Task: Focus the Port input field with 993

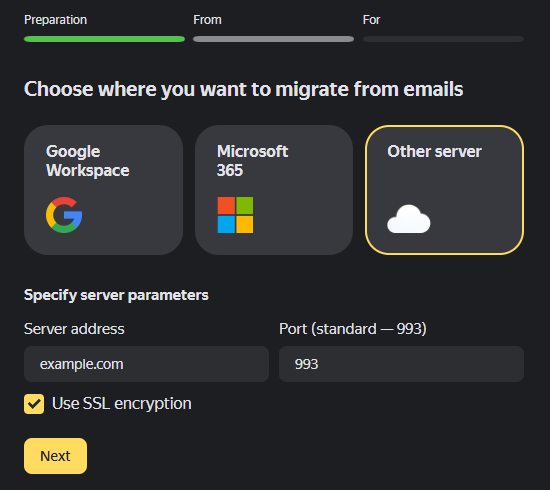Action: [401, 364]
